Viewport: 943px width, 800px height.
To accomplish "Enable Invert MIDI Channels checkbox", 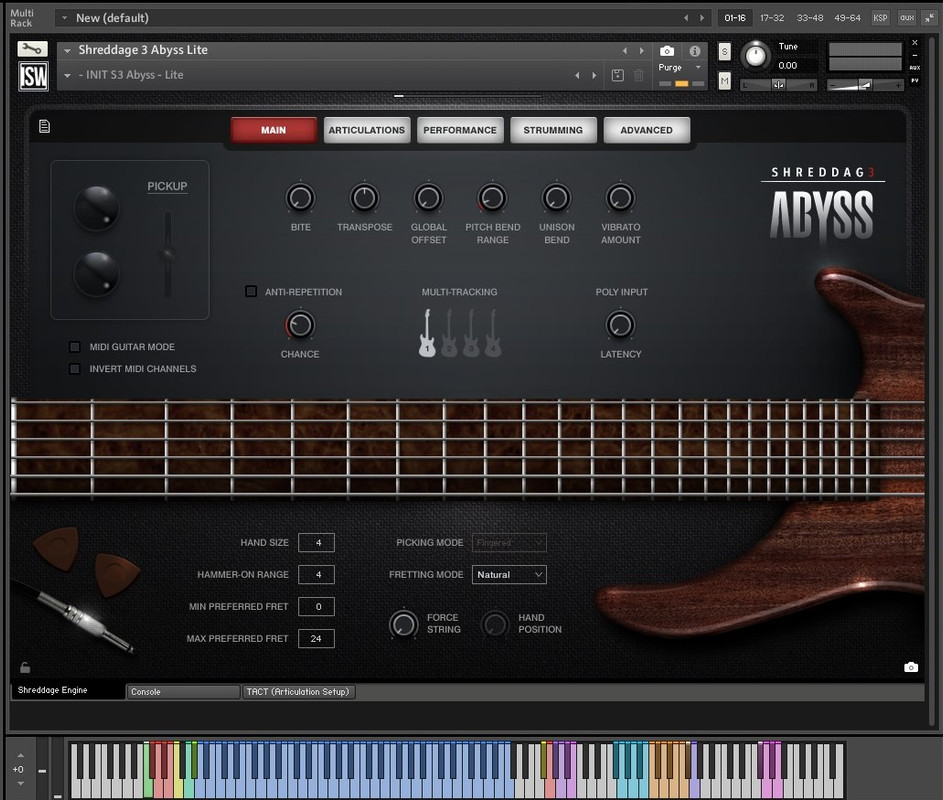I will tap(75, 369).
